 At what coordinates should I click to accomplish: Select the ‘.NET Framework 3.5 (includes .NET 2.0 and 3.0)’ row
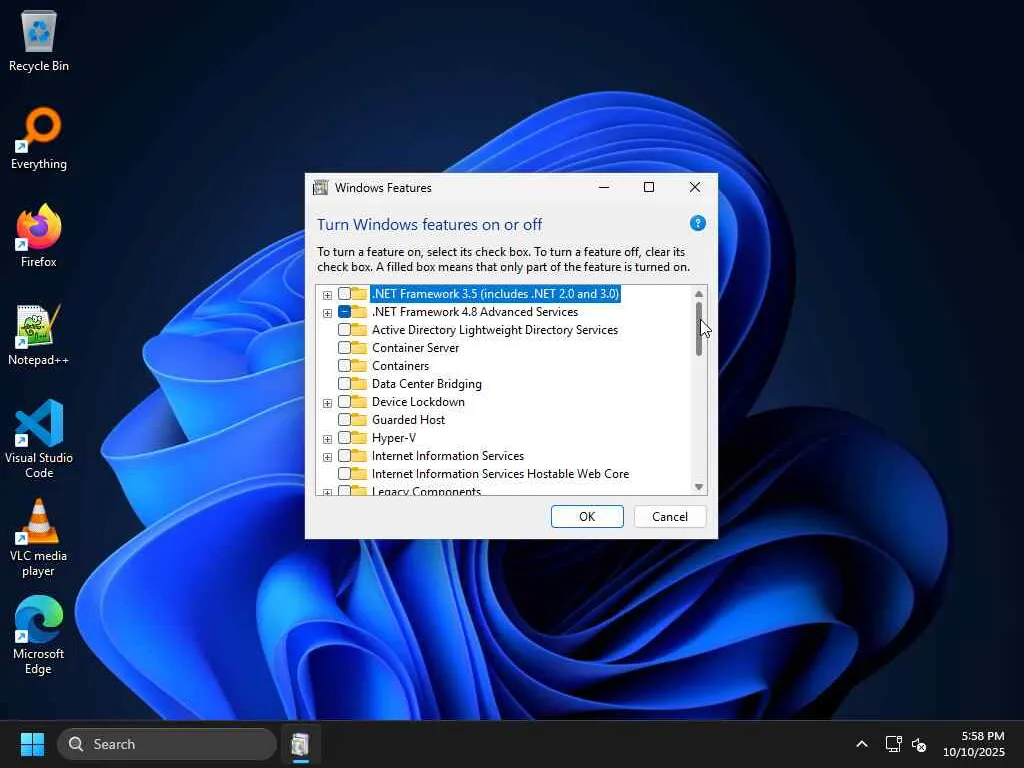[495, 294]
